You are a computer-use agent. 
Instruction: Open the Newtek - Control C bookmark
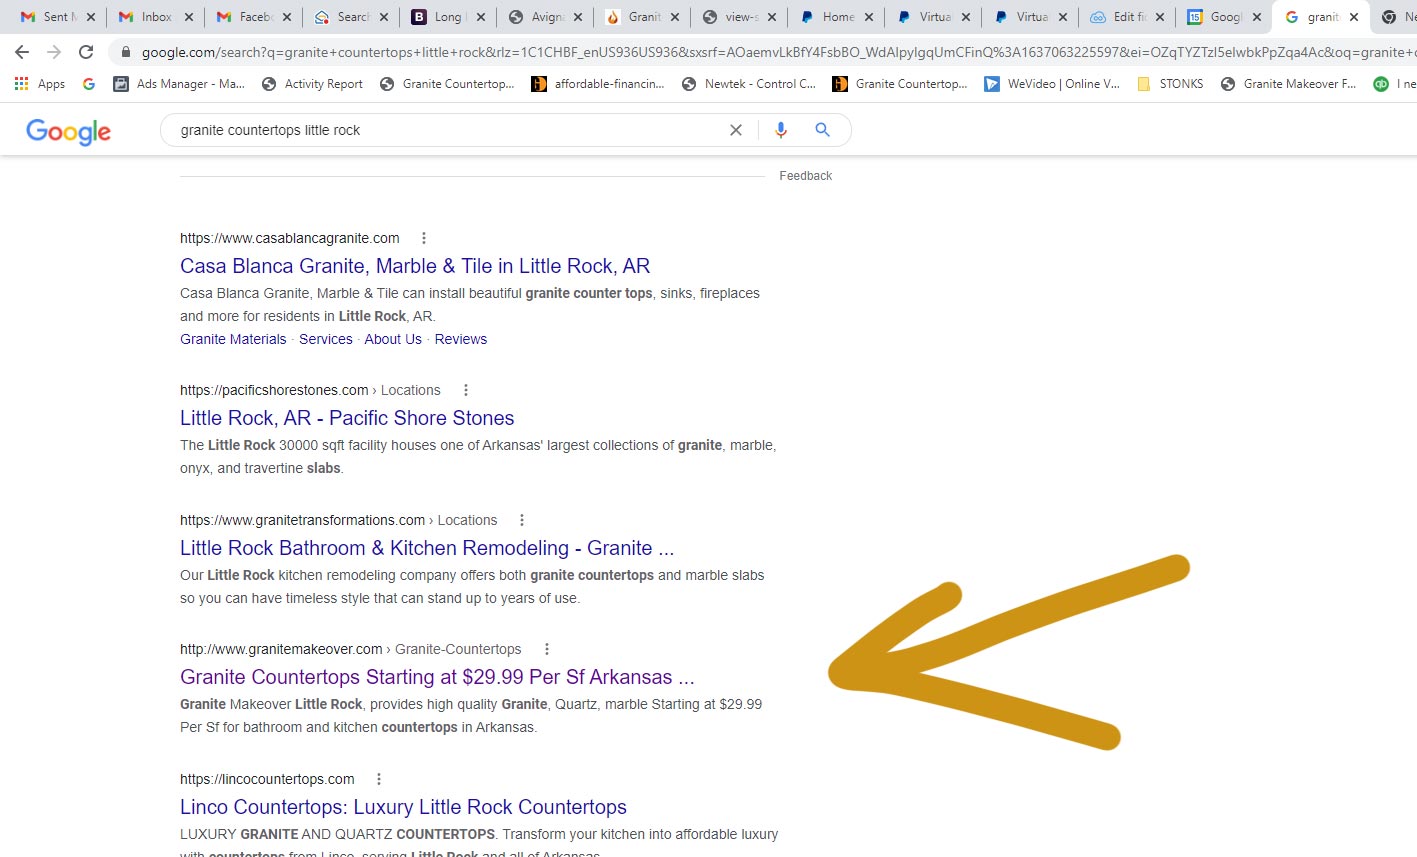(749, 84)
